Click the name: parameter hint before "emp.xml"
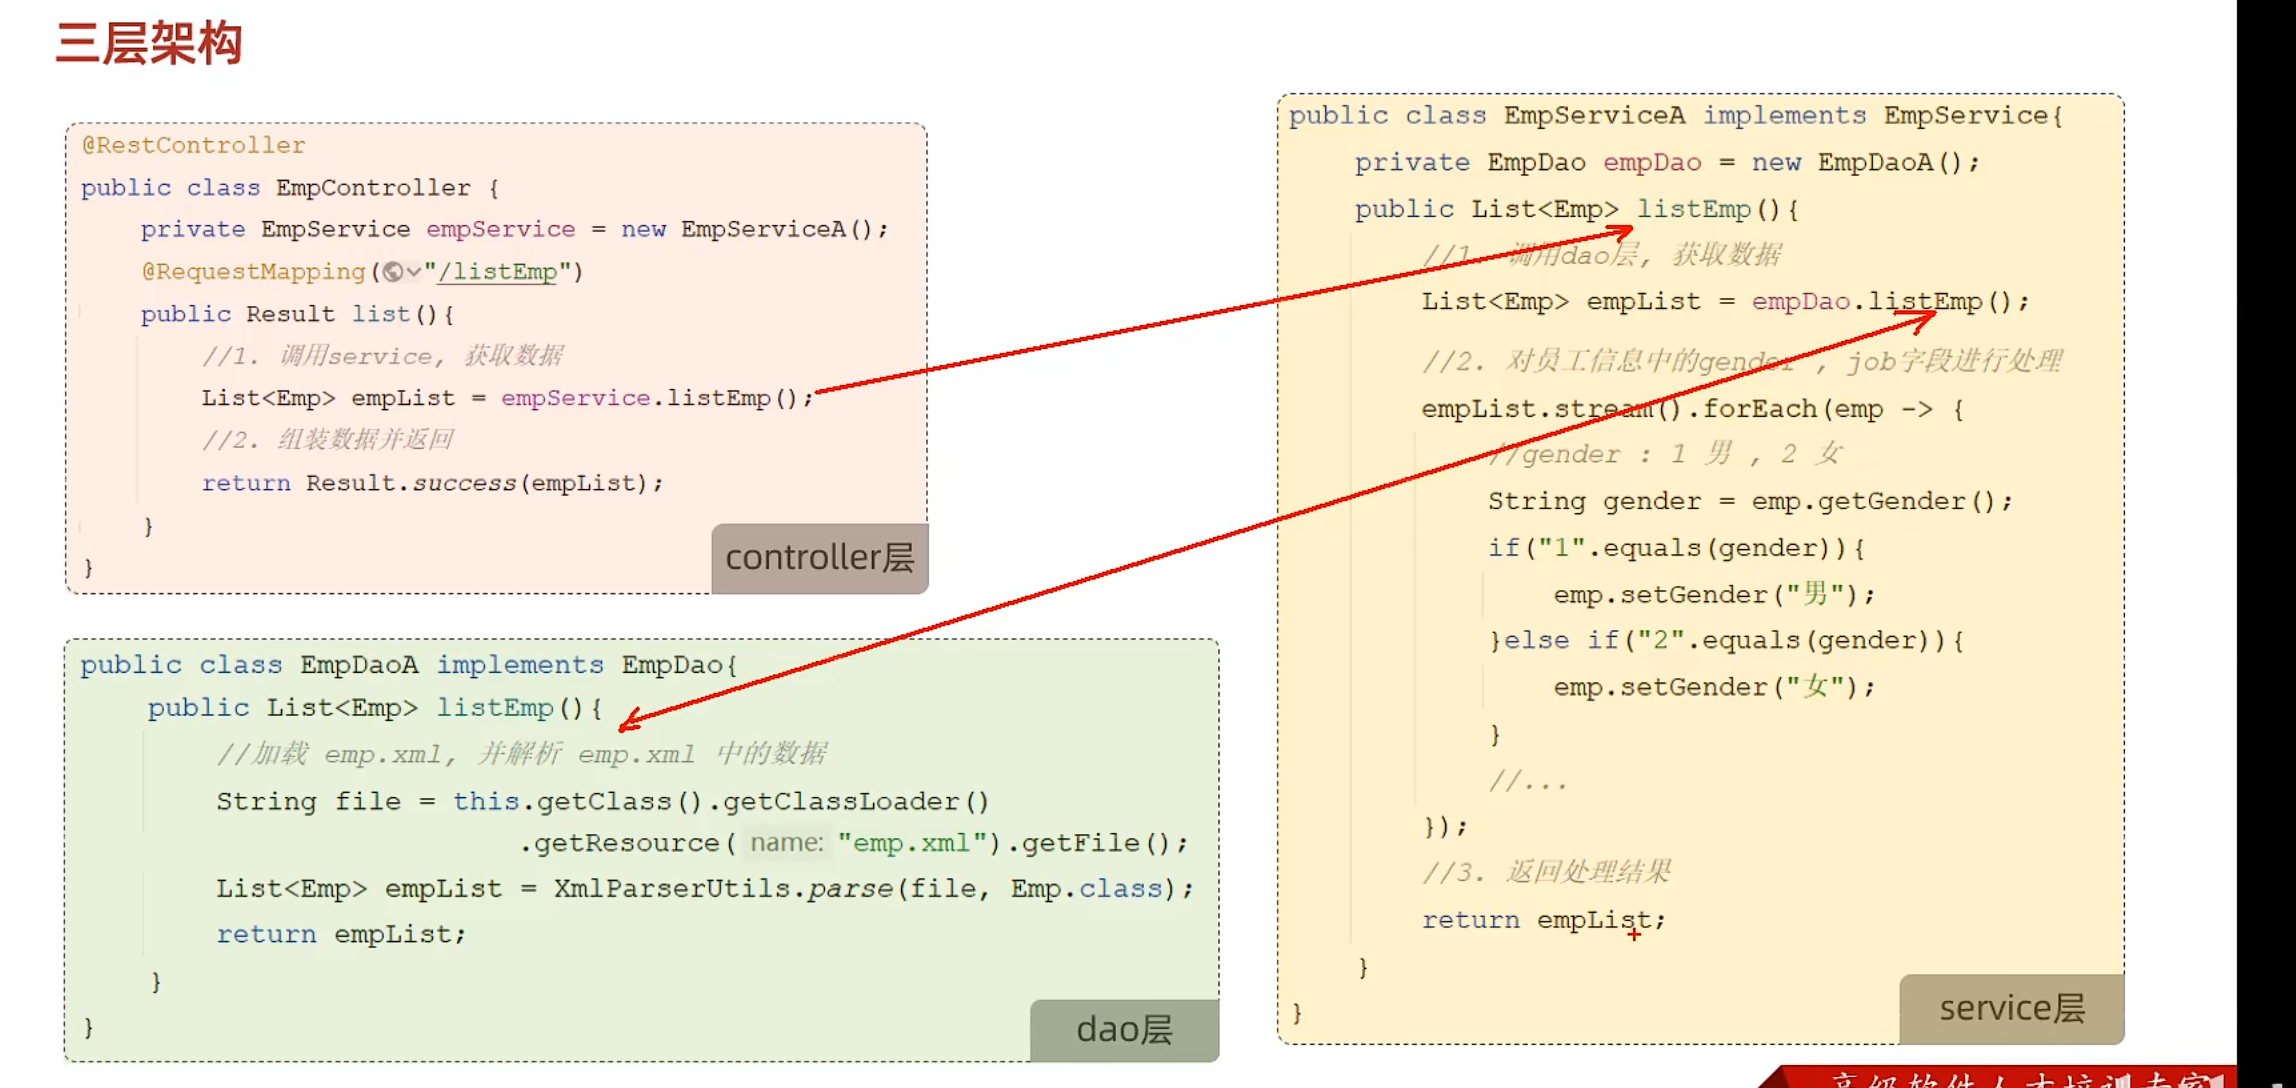Image resolution: width=2296 pixels, height=1088 pixels. (787, 843)
